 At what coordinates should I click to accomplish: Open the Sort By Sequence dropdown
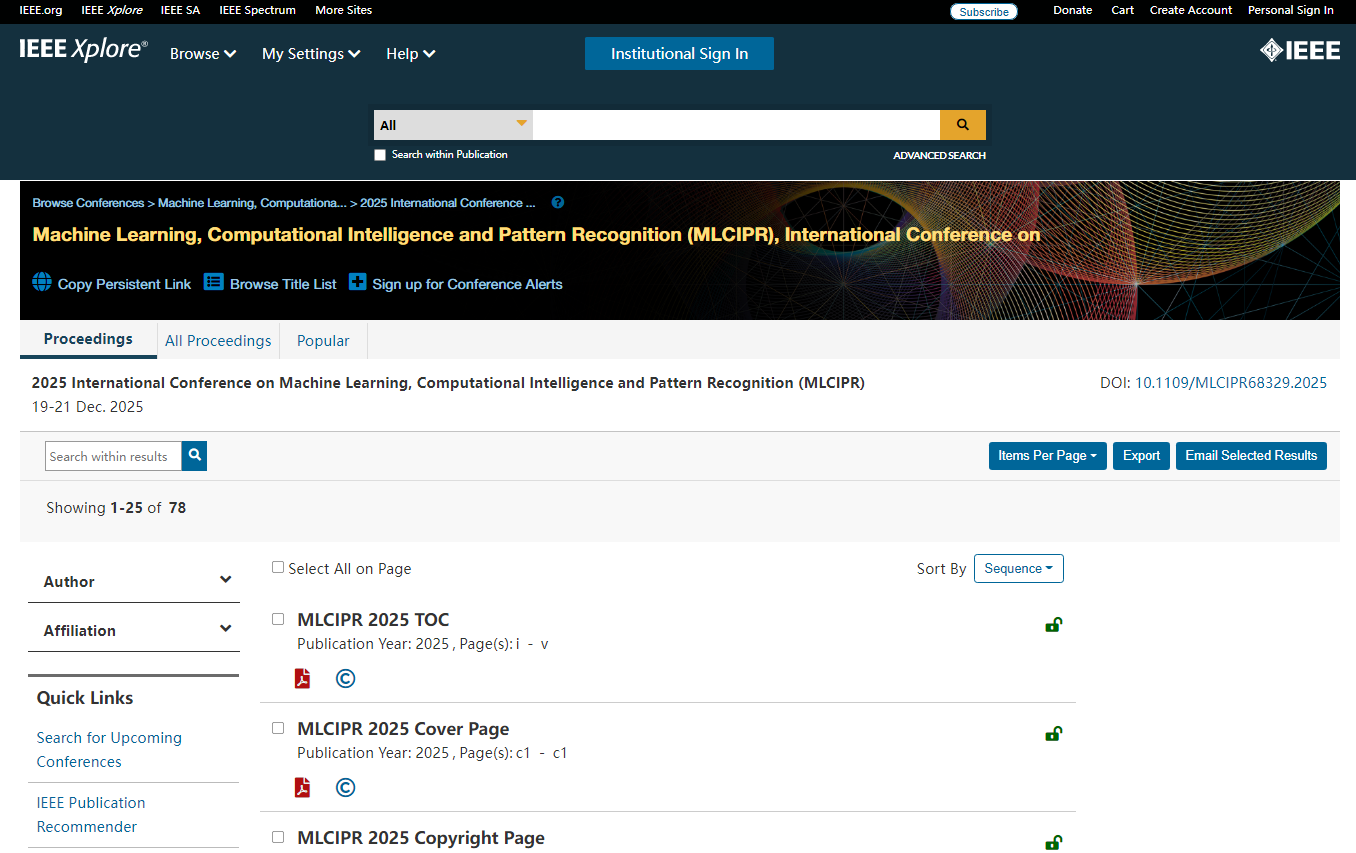tap(1018, 569)
